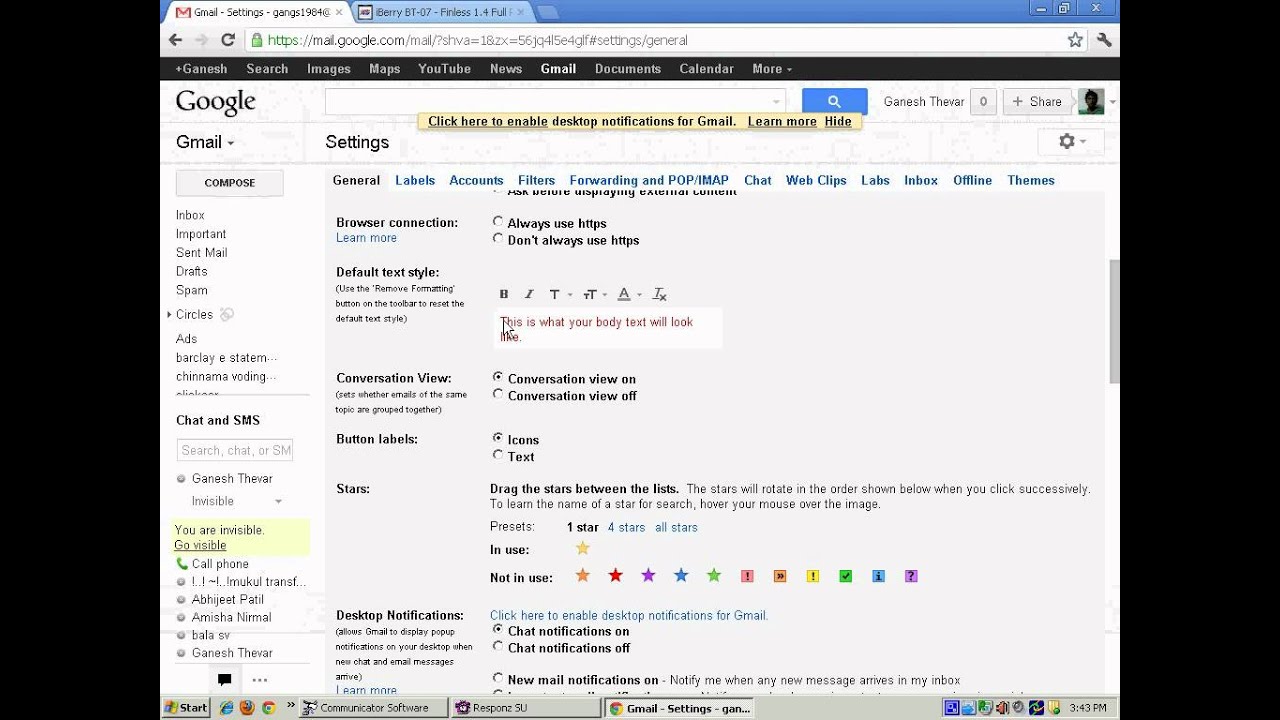Switch to the Labels settings tab
The width and height of the screenshot is (1280, 720).
pos(415,180)
